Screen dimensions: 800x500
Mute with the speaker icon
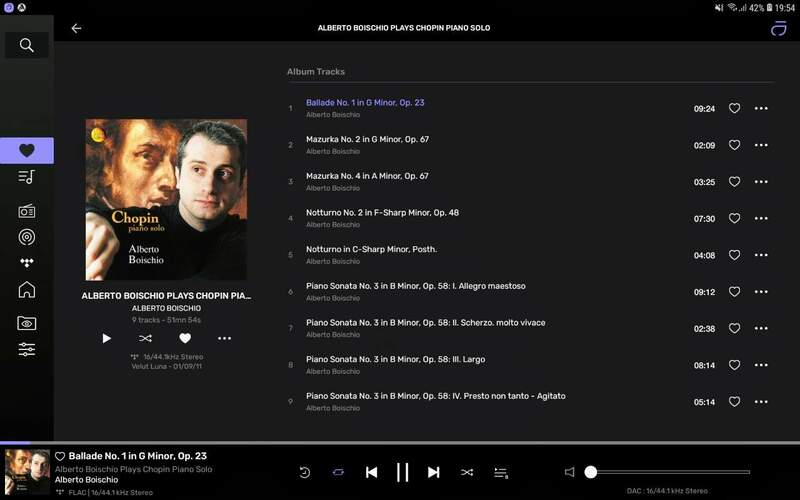pos(569,472)
